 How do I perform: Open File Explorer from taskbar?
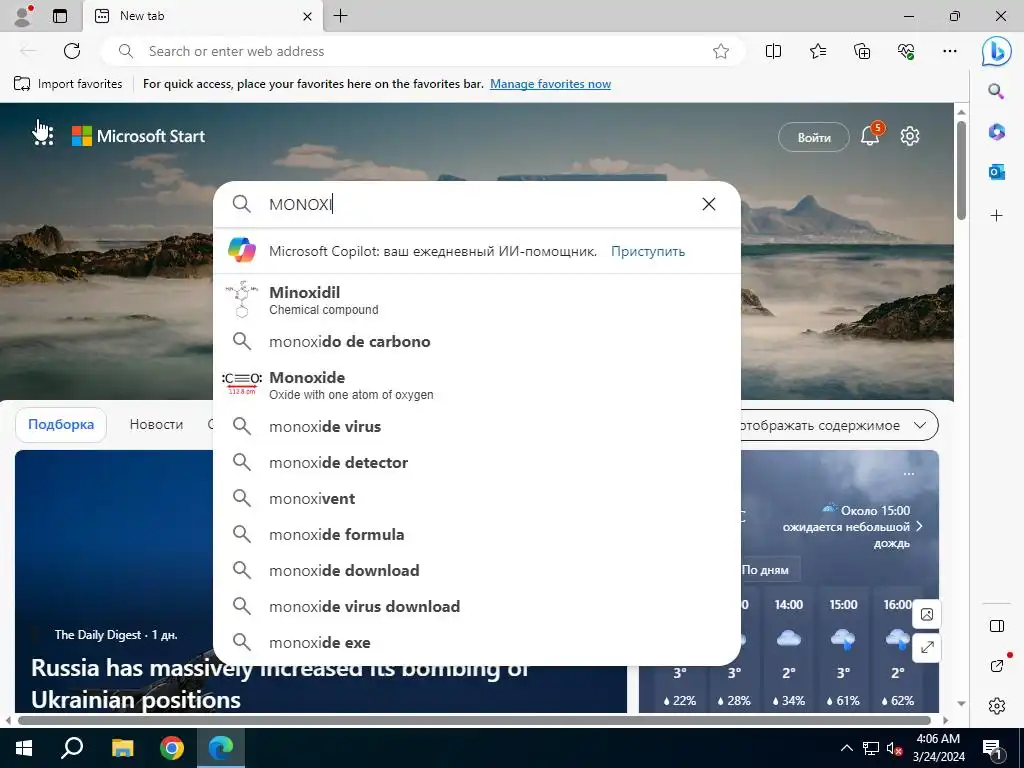point(122,748)
